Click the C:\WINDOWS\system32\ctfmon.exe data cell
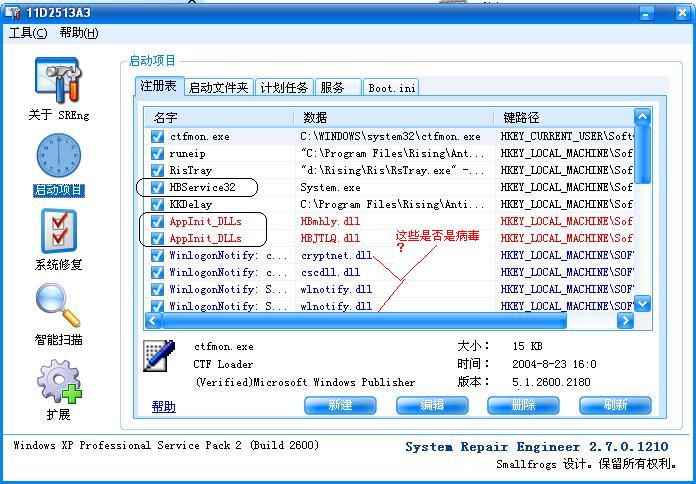 (390, 136)
